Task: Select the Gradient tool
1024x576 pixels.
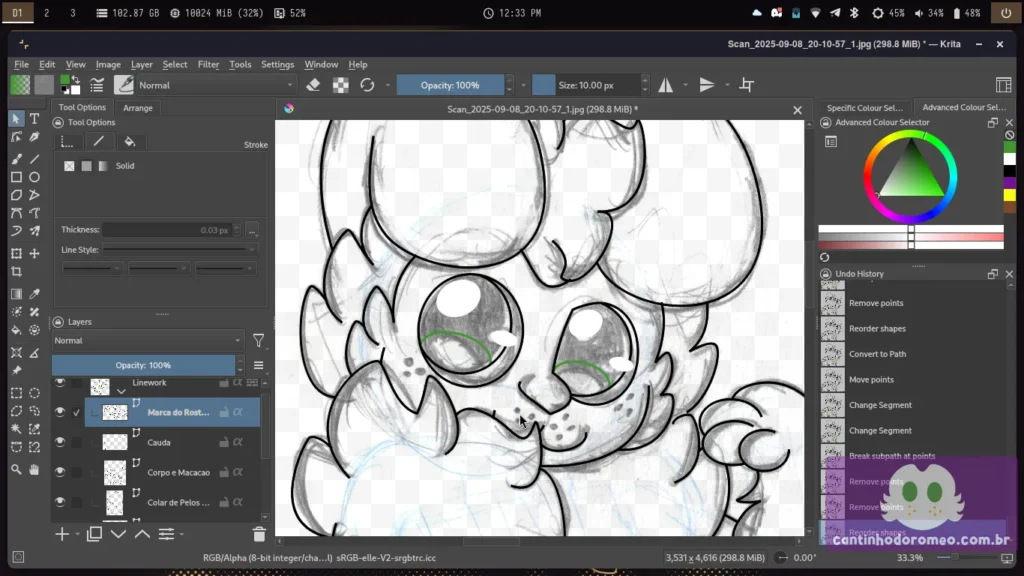Action: pyautogui.click(x=16, y=294)
